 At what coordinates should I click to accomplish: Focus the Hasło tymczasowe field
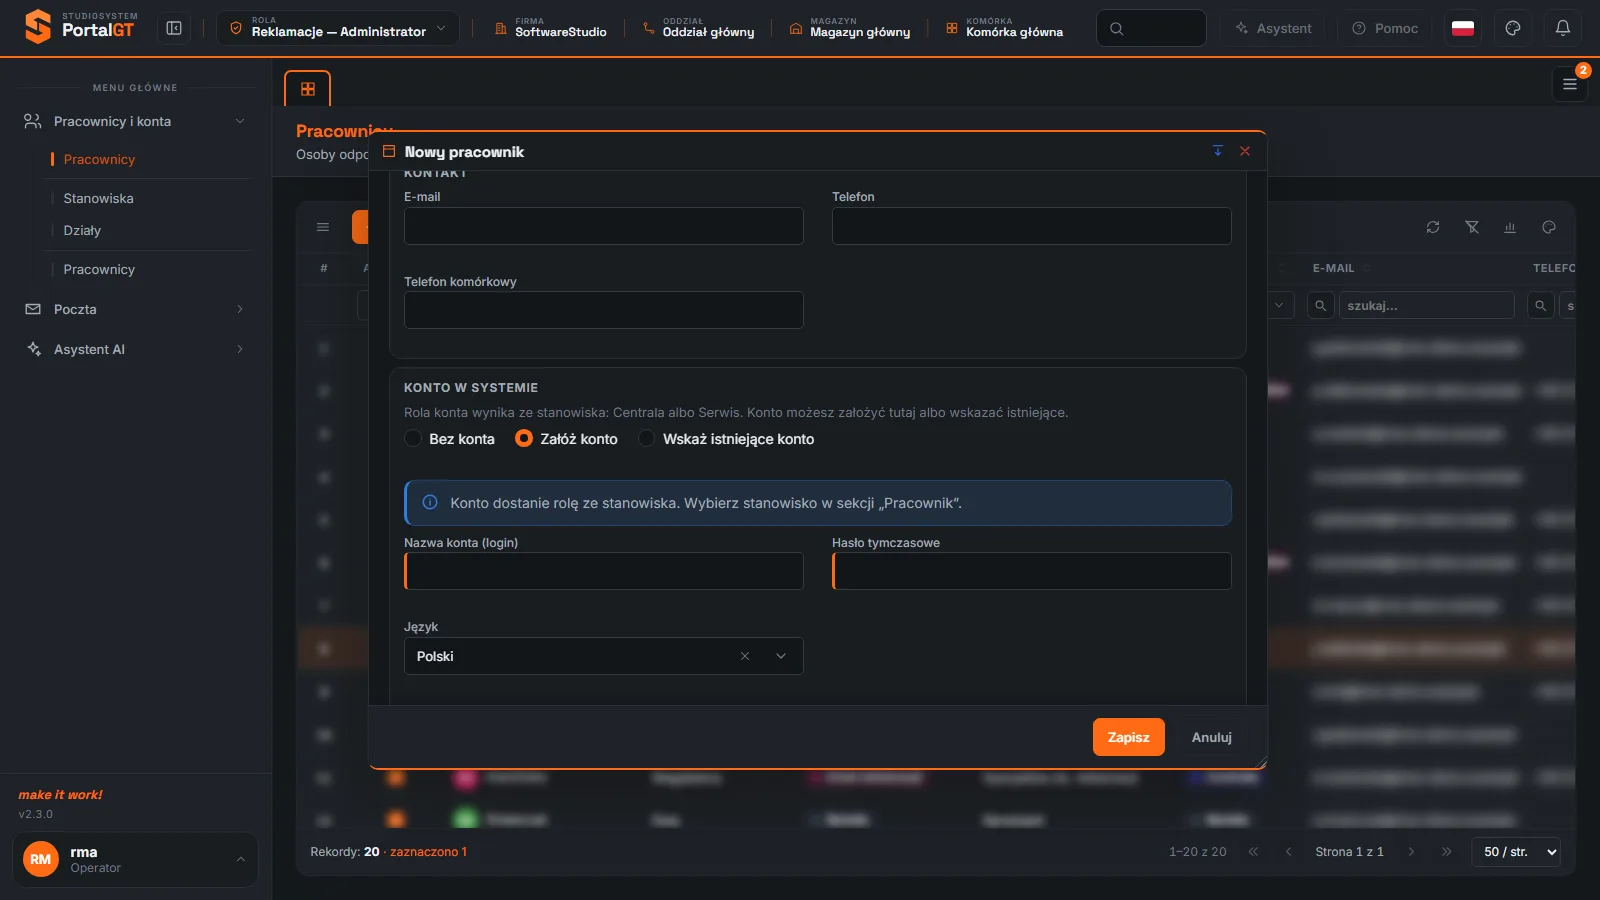pos(1032,571)
